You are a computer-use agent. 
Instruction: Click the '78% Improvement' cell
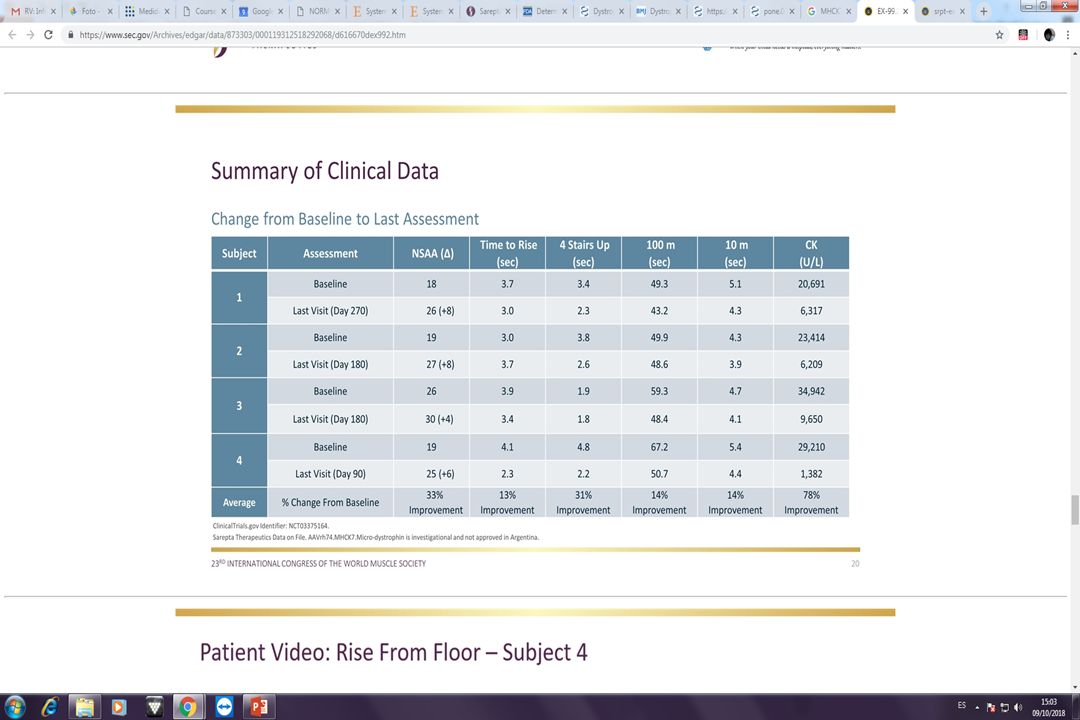[811, 502]
